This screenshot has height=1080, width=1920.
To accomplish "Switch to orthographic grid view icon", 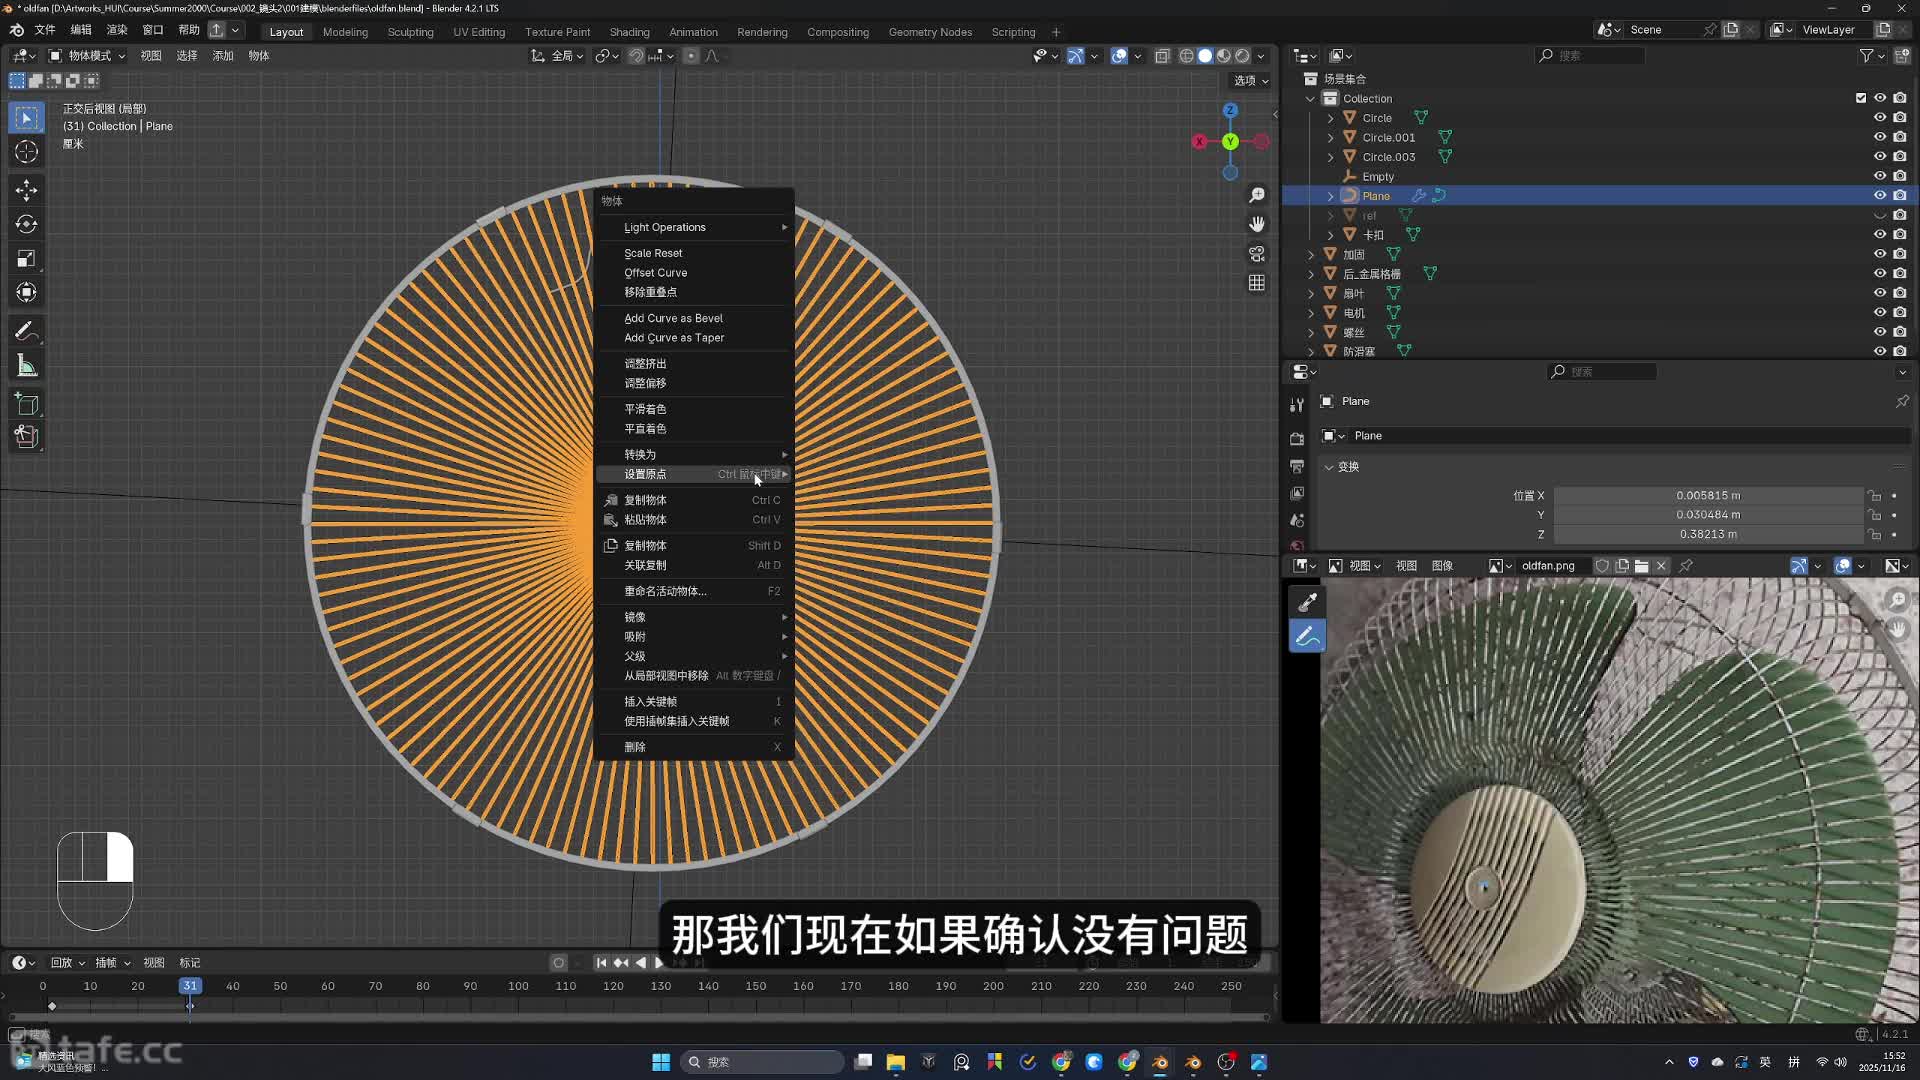I will (x=1257, y=283).
